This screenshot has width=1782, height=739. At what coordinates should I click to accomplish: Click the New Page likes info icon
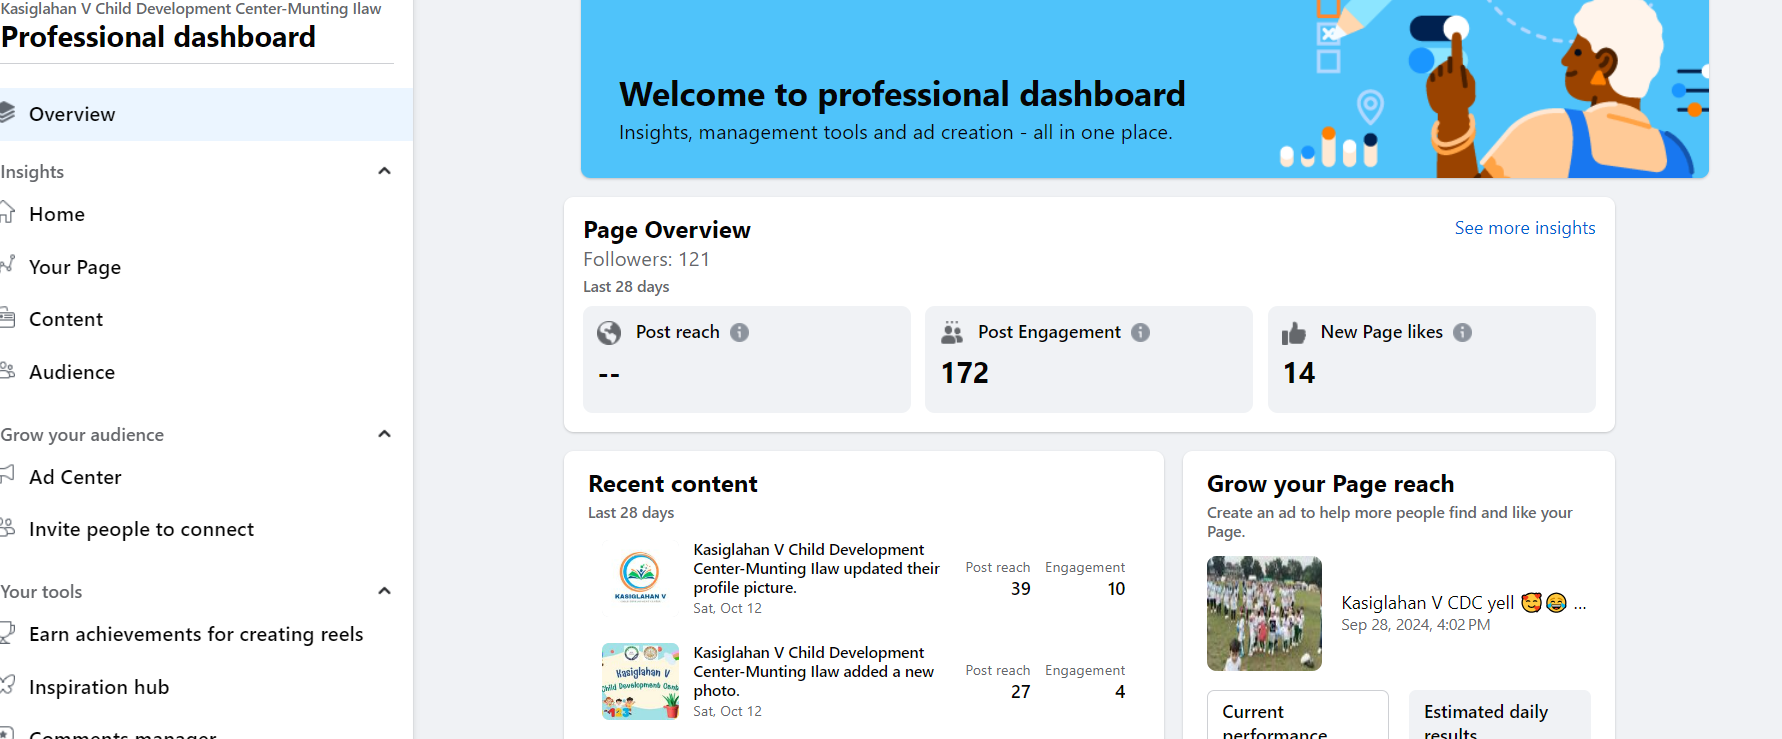(1462, 332)
